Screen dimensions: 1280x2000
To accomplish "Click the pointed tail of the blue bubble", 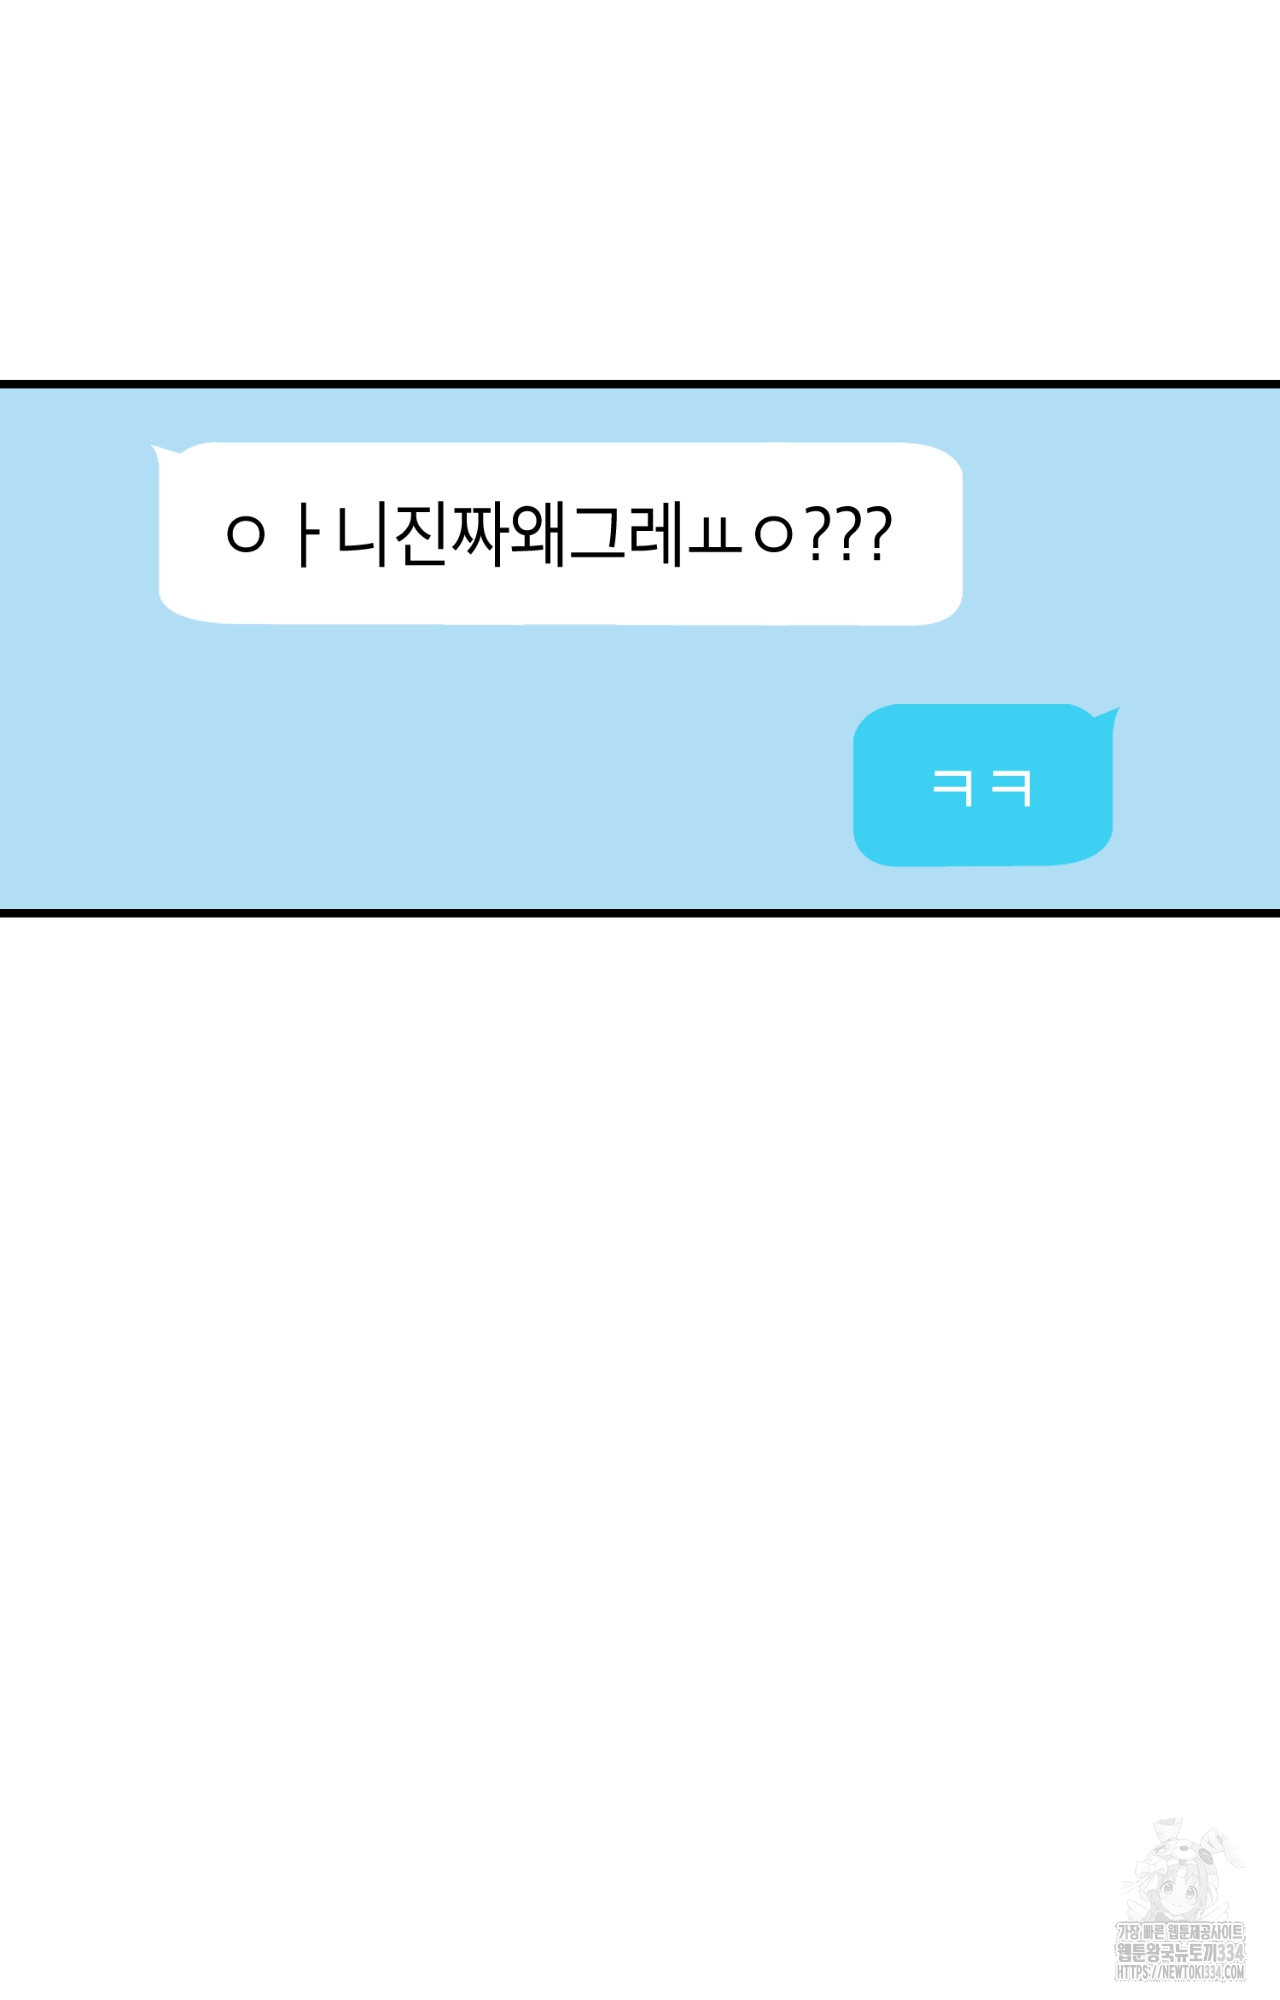I will click(1106, 716).
